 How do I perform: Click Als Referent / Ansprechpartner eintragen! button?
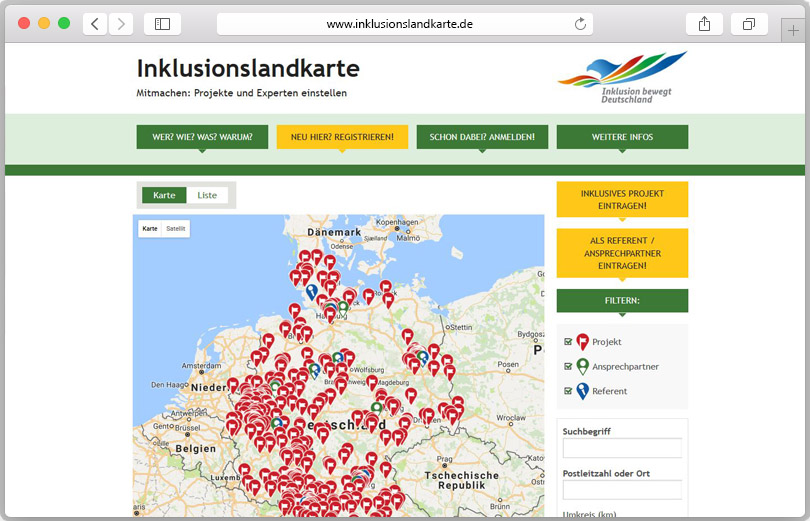pos(622,253)
